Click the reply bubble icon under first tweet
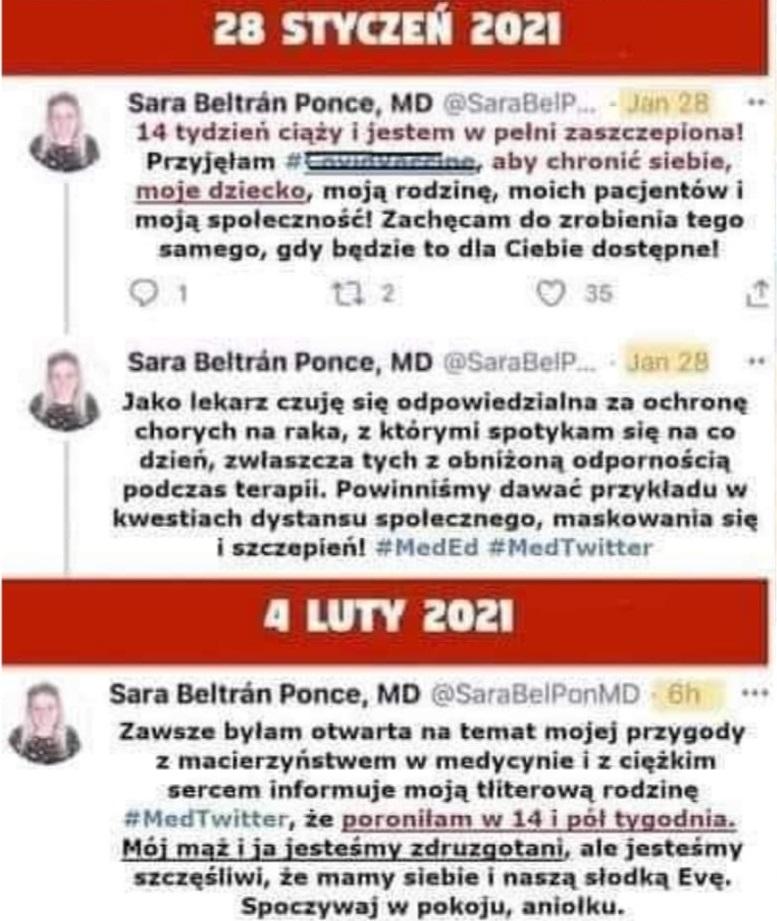777x921 pixels. click(x=144, y=293)
